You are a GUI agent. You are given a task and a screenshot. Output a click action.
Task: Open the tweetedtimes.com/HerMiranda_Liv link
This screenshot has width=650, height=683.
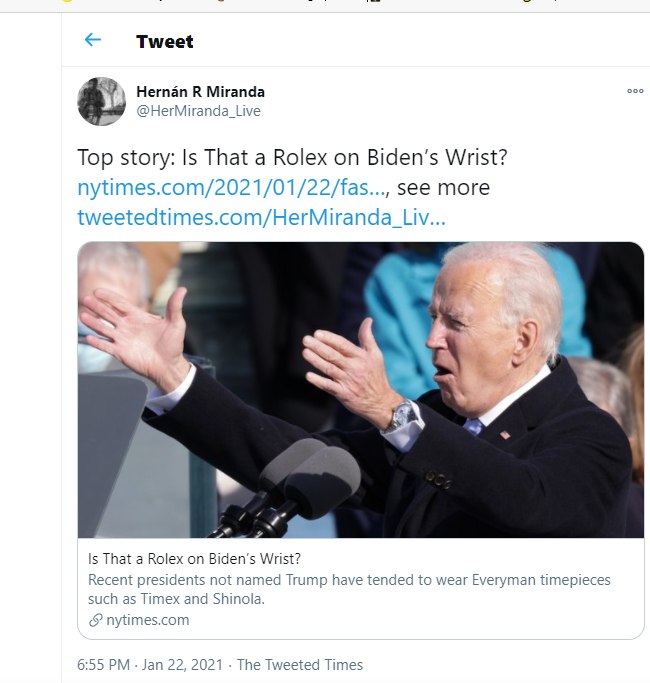coord(261,217)
